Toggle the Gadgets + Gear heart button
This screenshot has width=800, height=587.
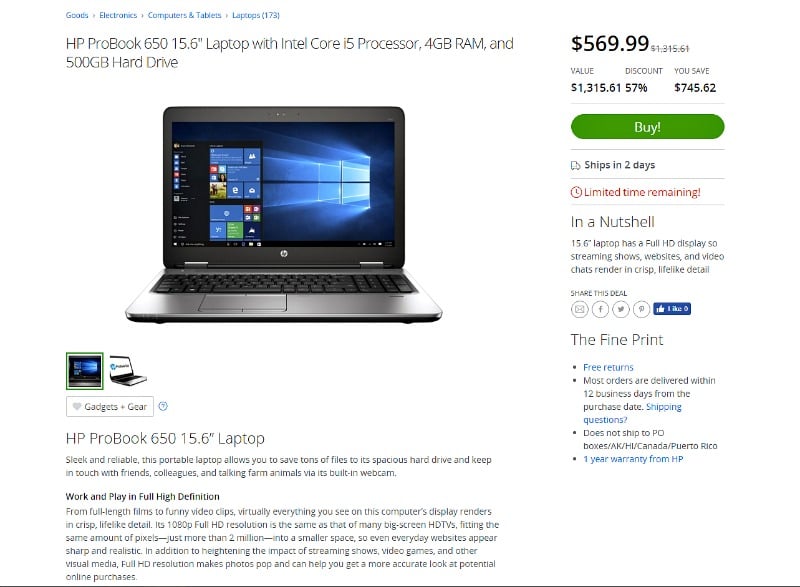[110, 406]
